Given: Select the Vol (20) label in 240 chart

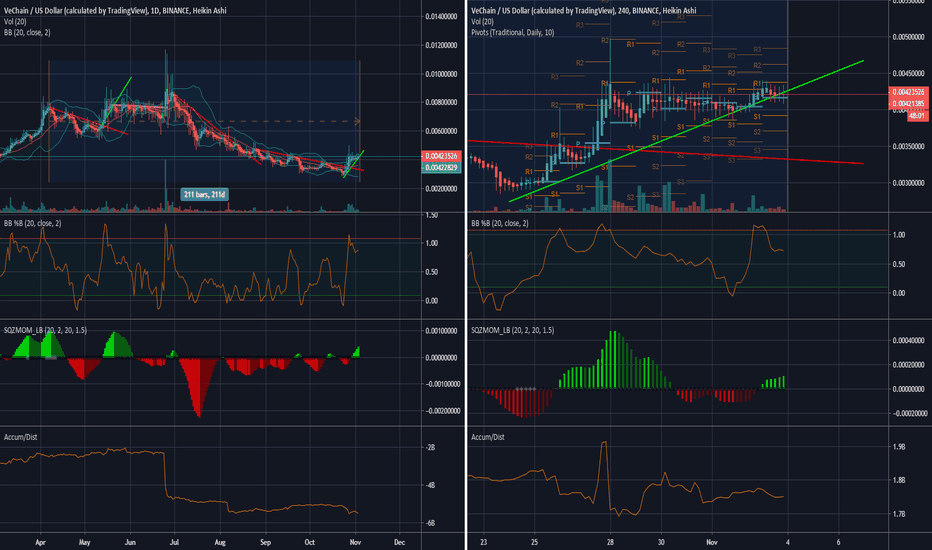Looking at the screenshot, I should point(482,21).
